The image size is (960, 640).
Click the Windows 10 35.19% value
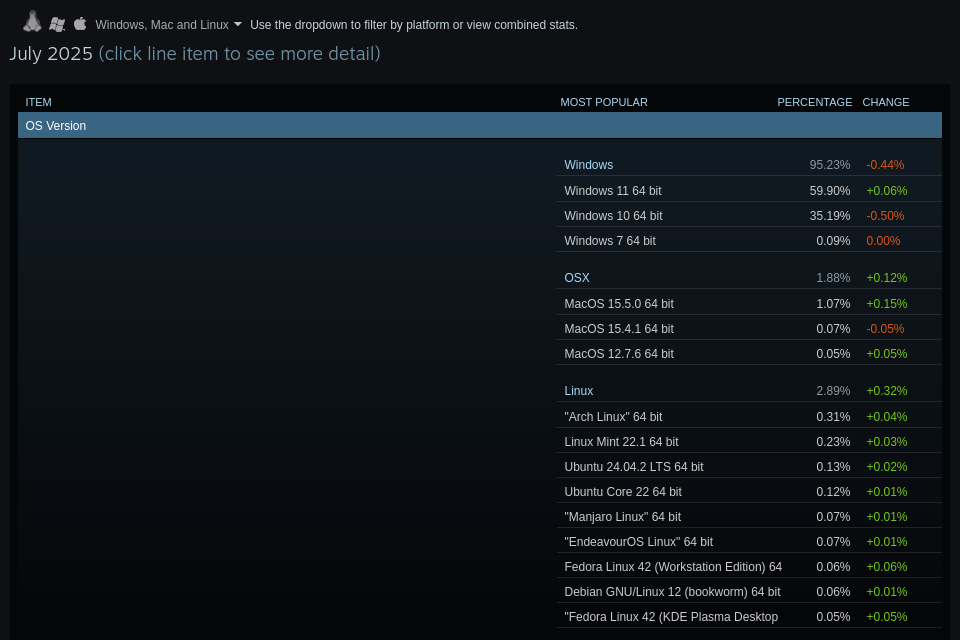[830, 216]
